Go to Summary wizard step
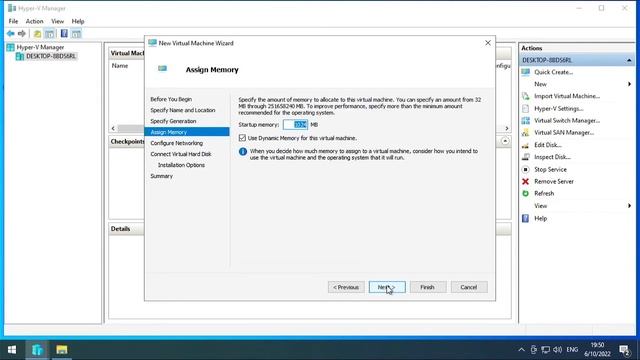 pos(162,176)
